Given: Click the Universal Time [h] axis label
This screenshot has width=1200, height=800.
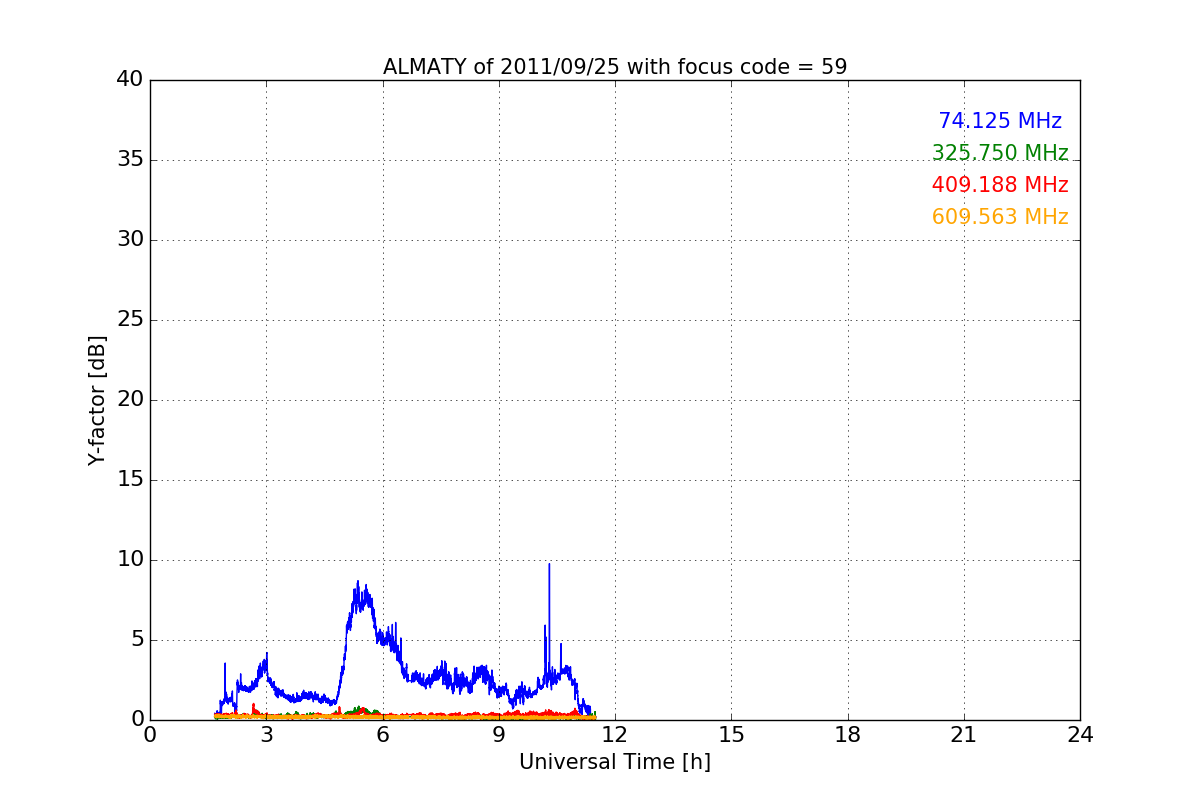Looking at the screenshot, I should [615, 762].
